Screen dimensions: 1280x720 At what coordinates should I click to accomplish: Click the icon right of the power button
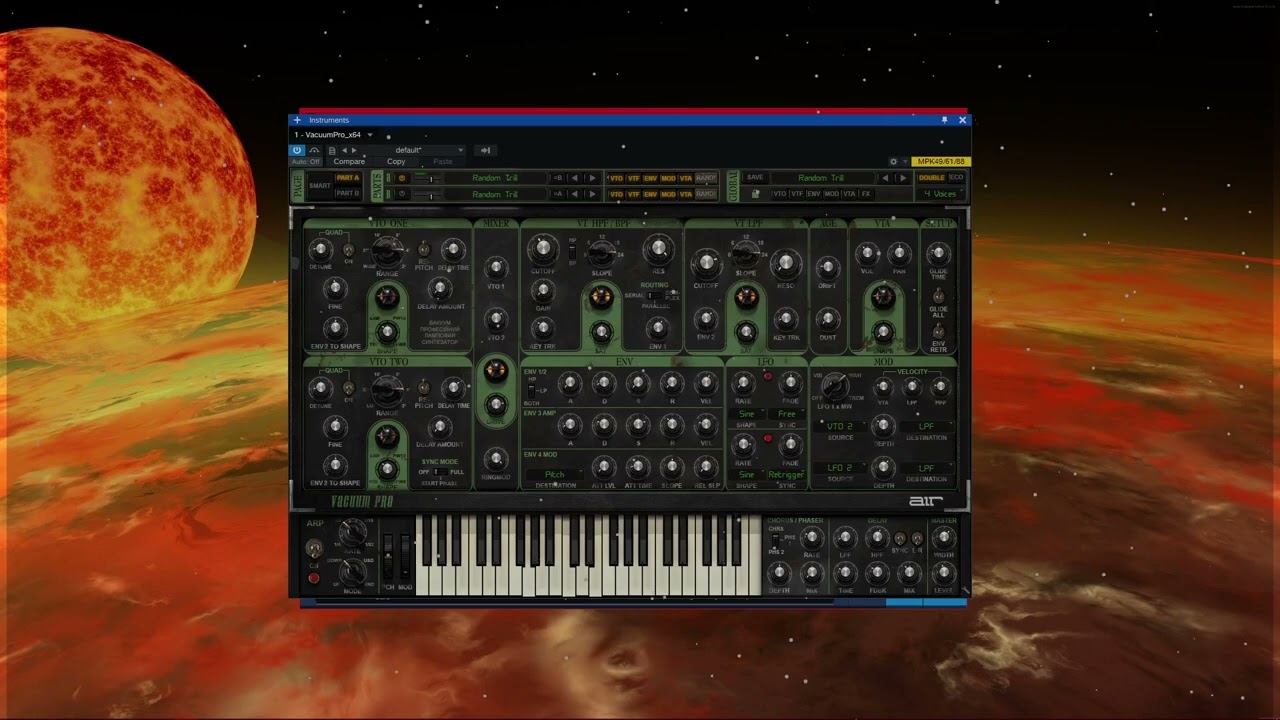tap(314, 150)
